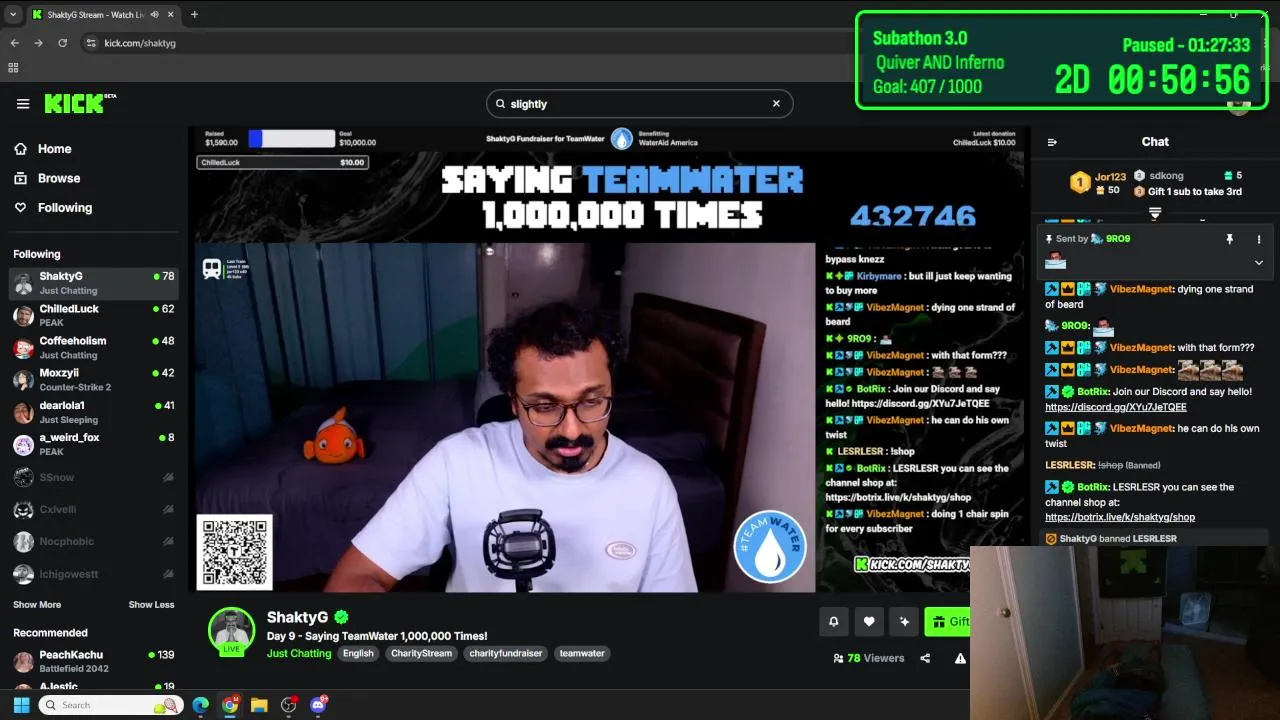Toggle the heart follow button
The image size is (1280, 720).
(x=869, y=622)
